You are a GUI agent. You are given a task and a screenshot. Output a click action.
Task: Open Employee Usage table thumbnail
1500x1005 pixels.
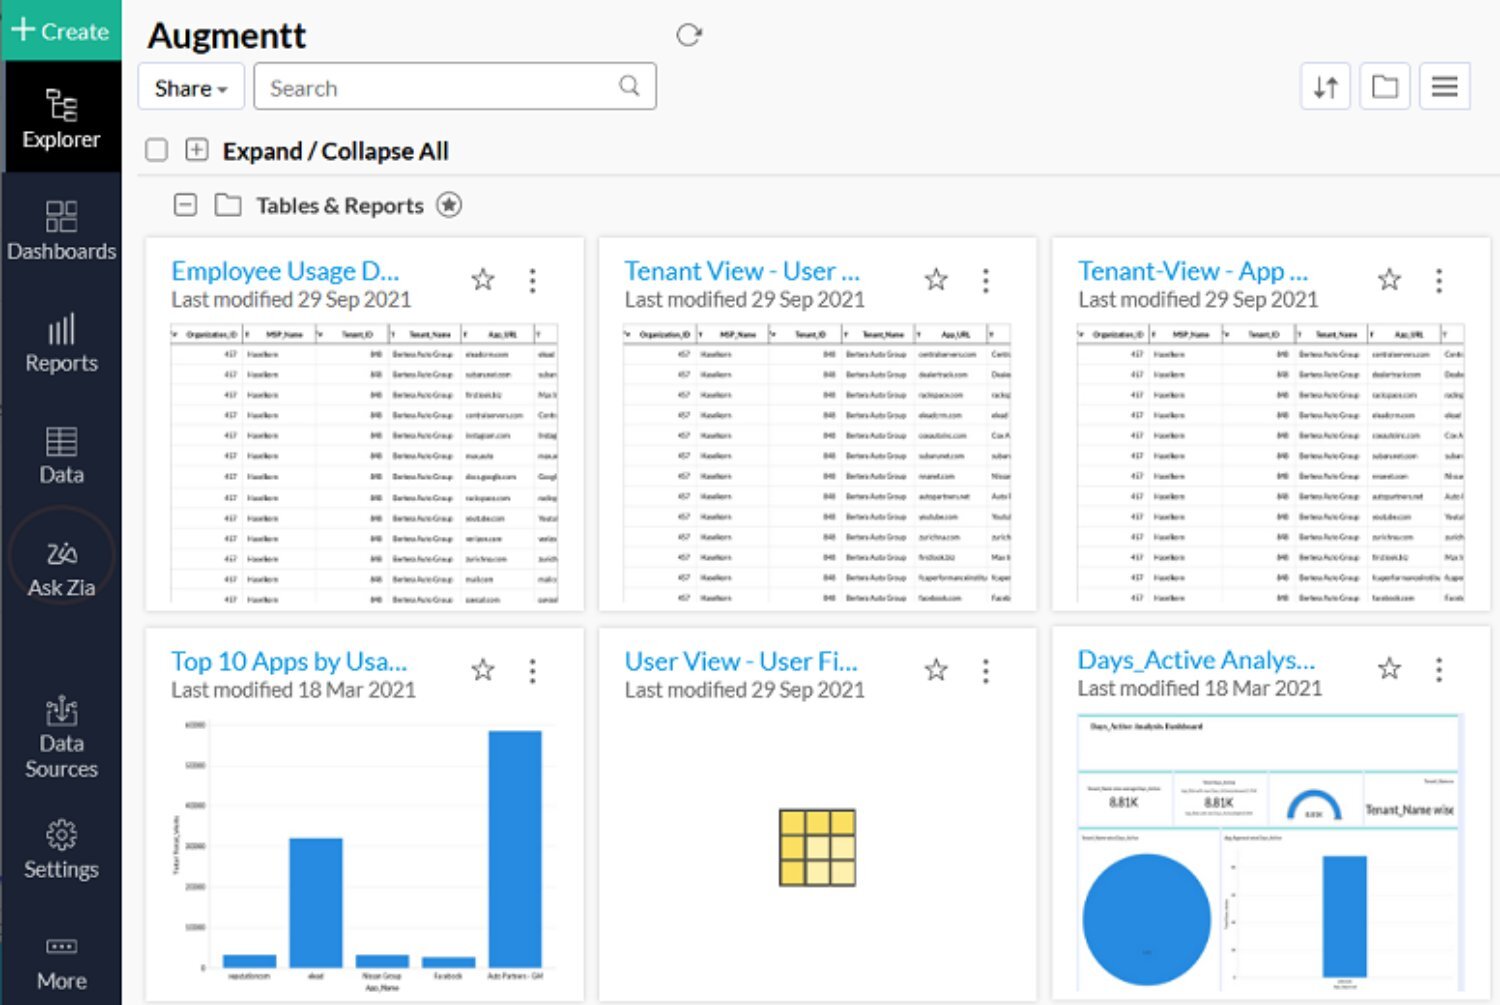click(364, 463)
